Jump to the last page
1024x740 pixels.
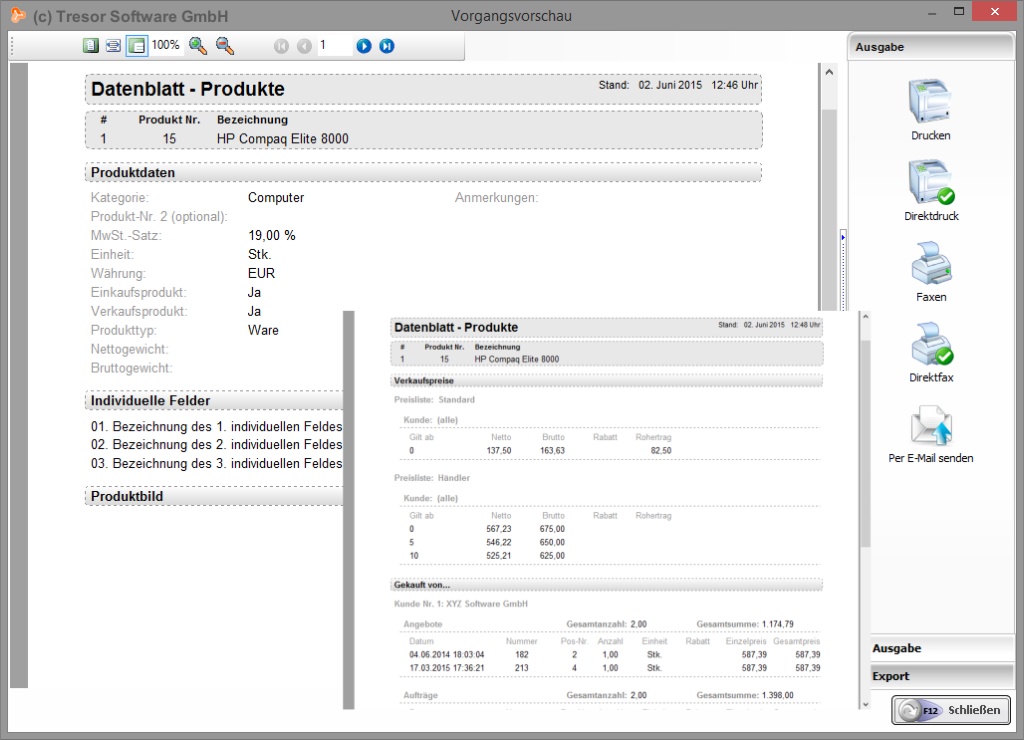[387, 46]
